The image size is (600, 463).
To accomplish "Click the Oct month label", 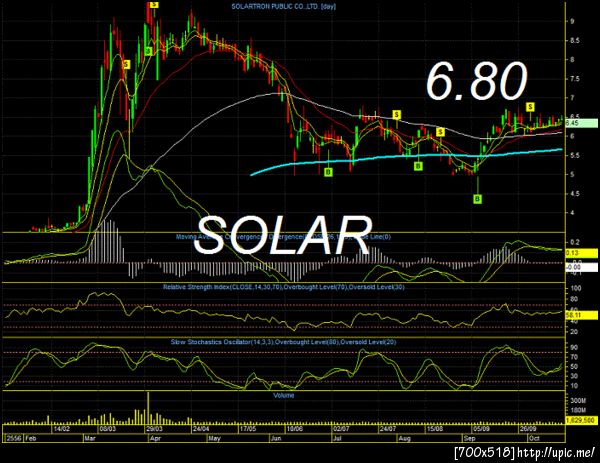I will [x=534, y=439].
